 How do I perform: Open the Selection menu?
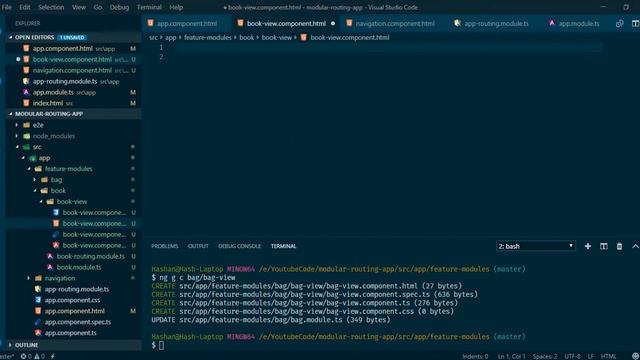(x=51, y=7)
